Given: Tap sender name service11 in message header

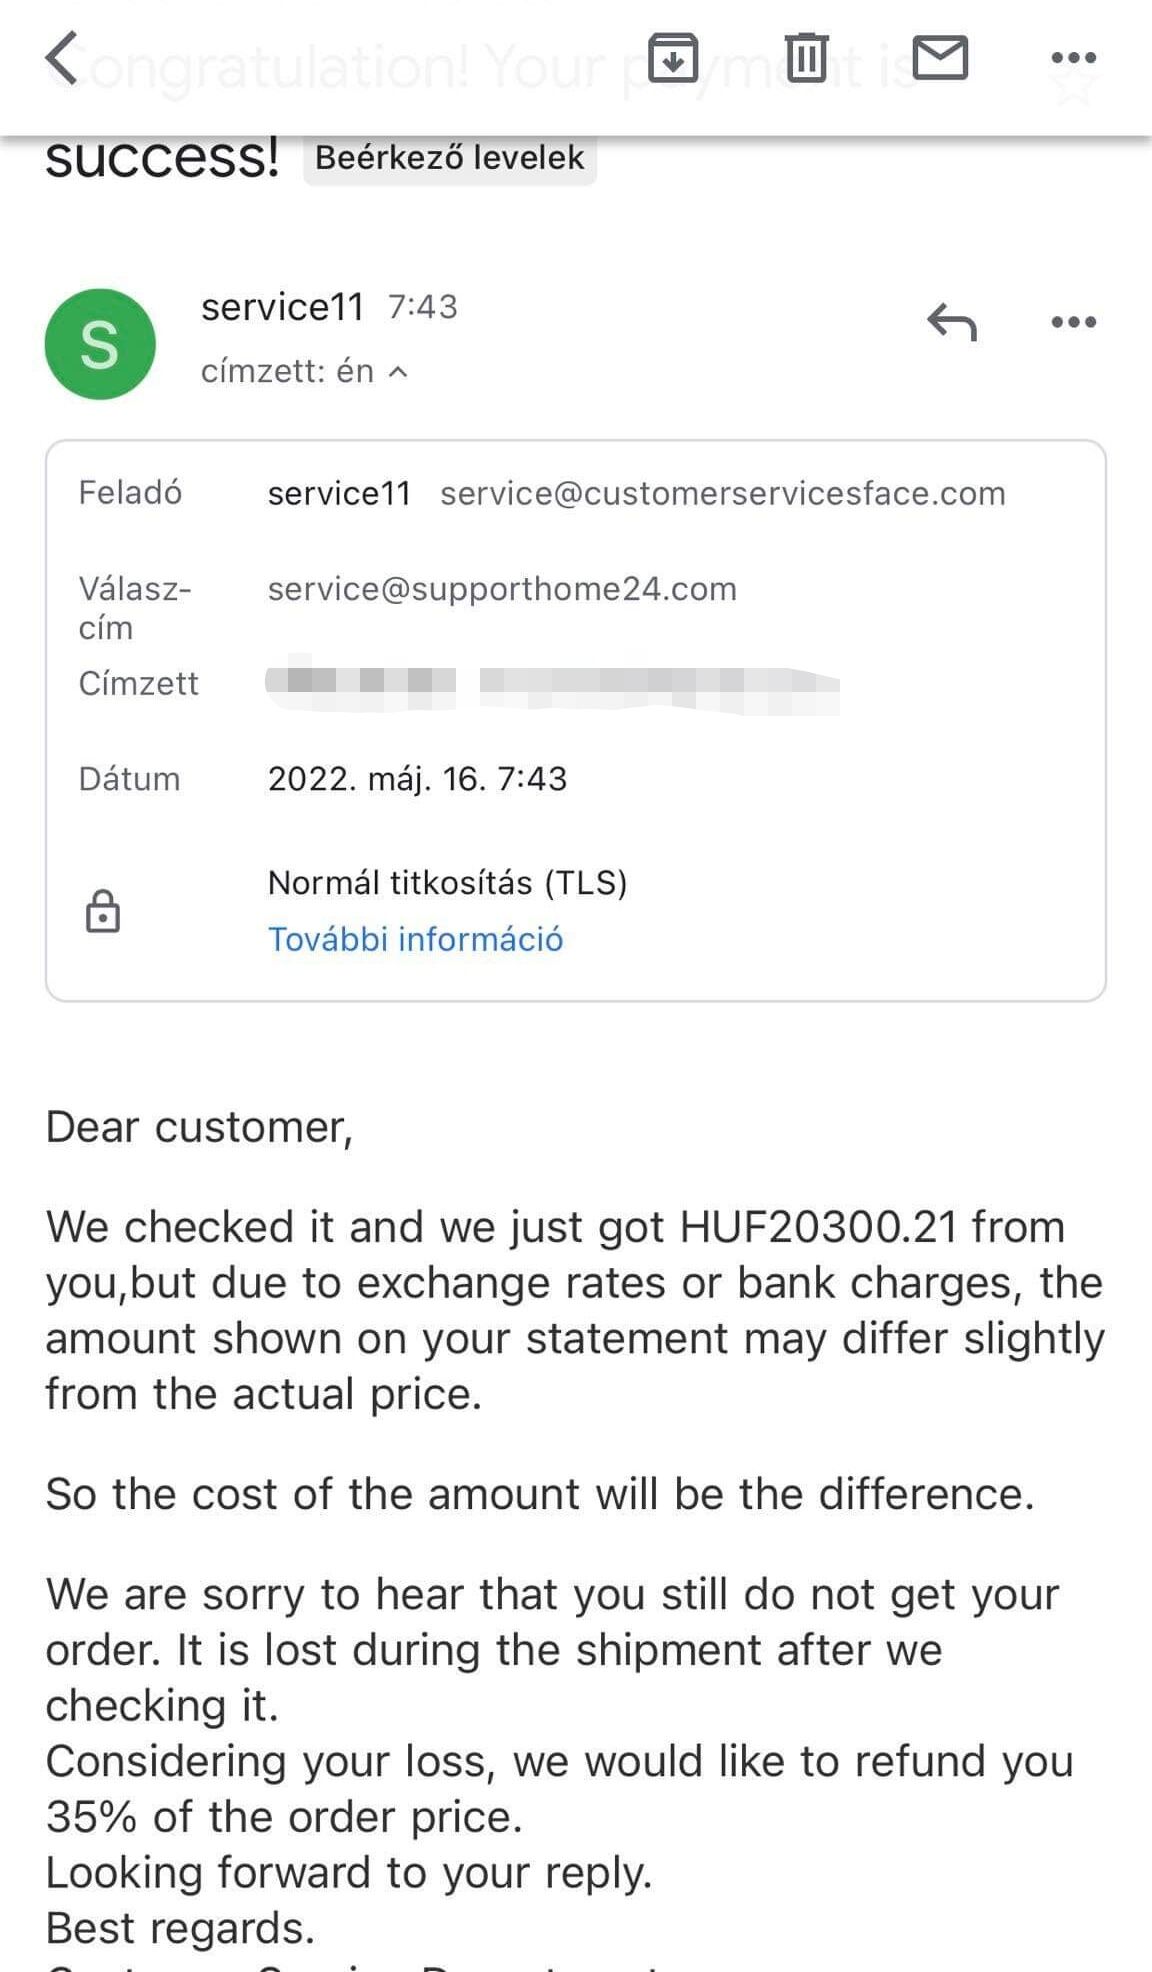Looking at the screenshot, I should (x=282, y=307).
